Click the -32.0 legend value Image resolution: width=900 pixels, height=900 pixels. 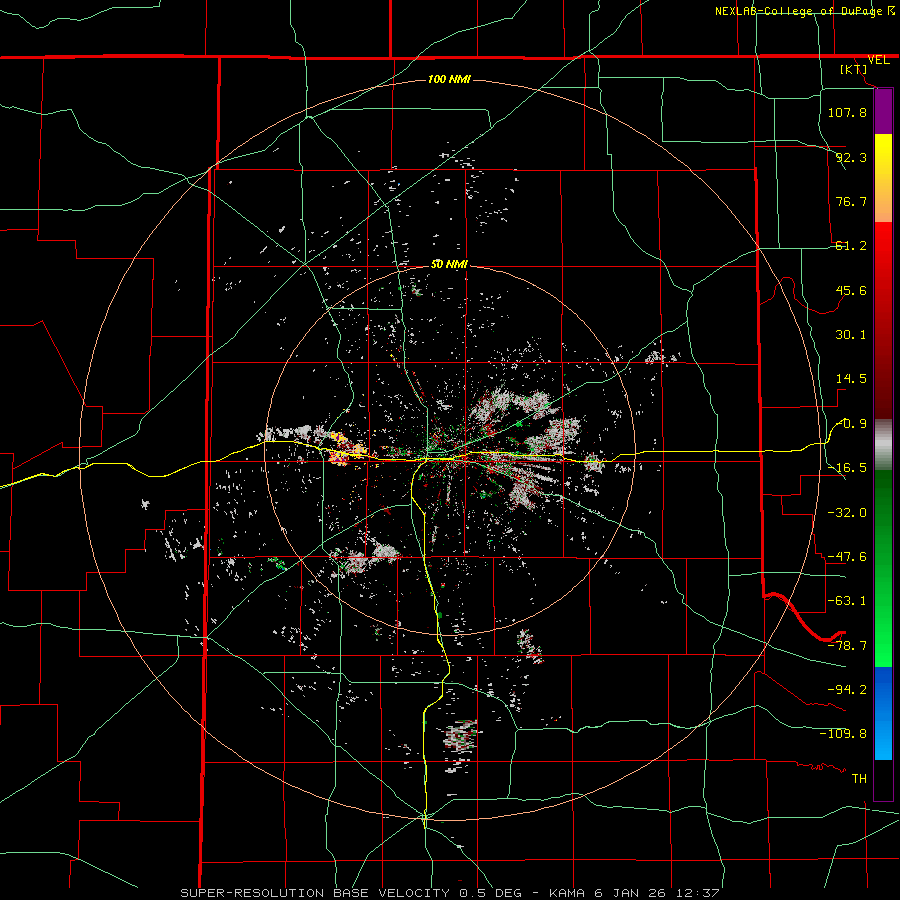(x=847, y=513)
